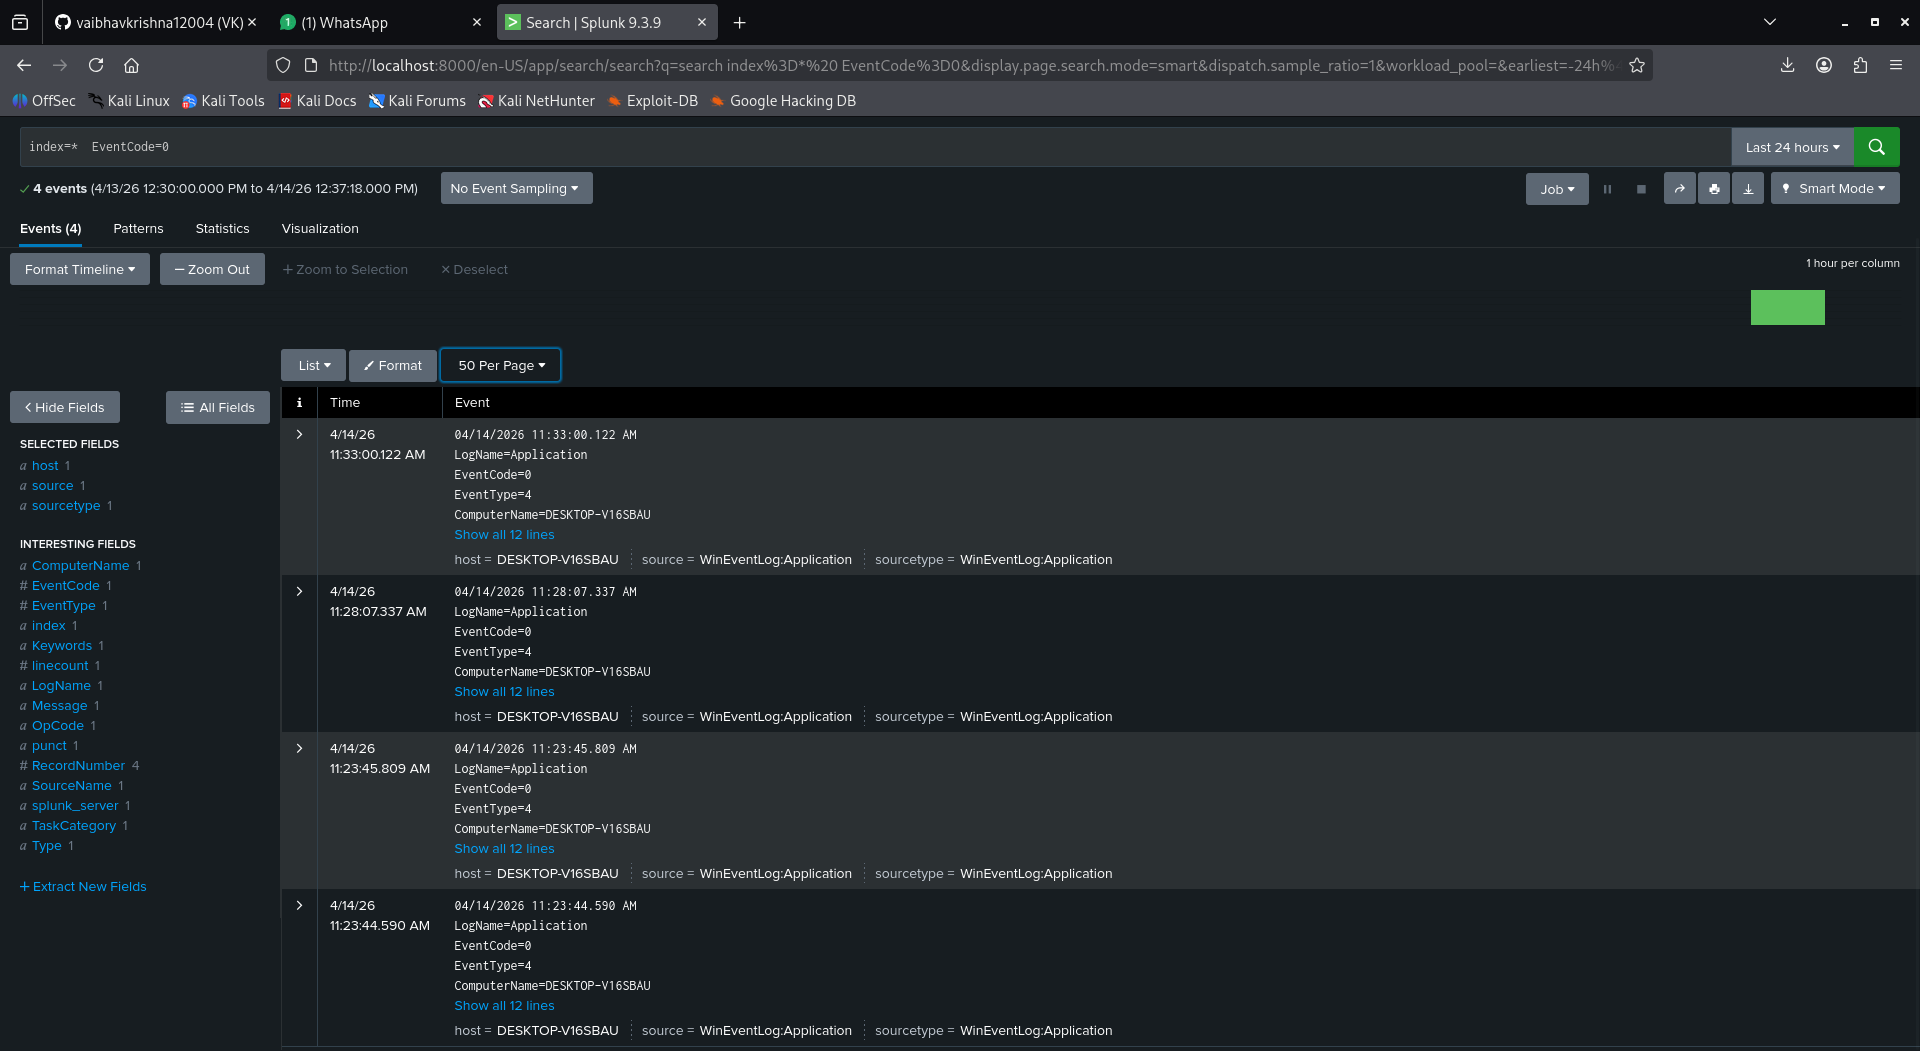
Task: Select the green timeline histogram bar
Action: (x=1787, y=307)
